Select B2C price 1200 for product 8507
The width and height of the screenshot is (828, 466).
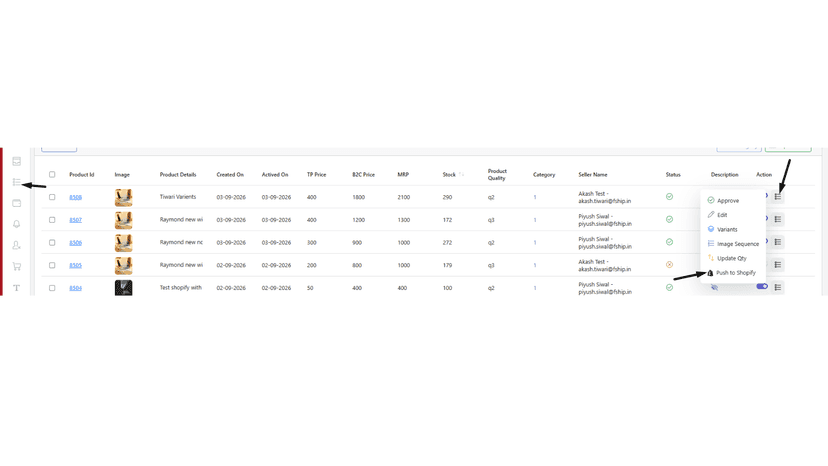[x=359, y=220]
